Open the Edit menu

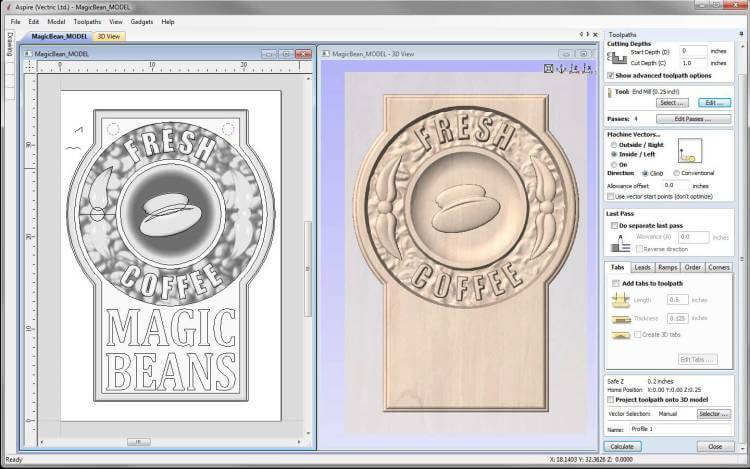pos(33,22)
